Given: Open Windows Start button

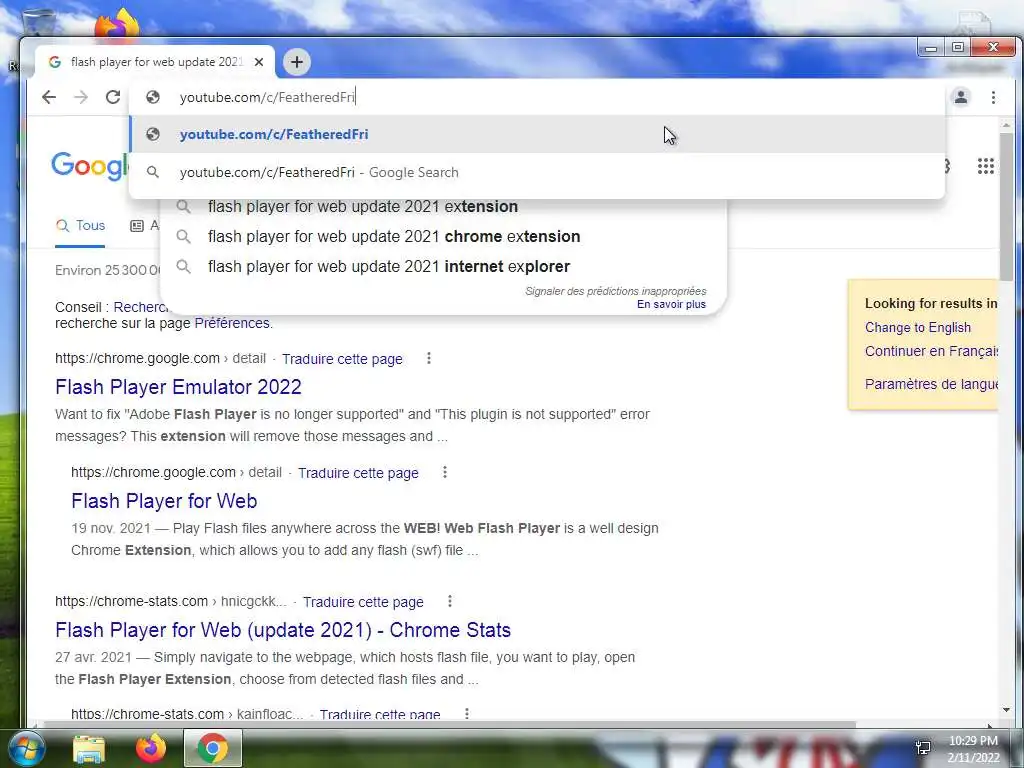Looking at the screenshot, I should pyautogui.click(x=25, y=748).
